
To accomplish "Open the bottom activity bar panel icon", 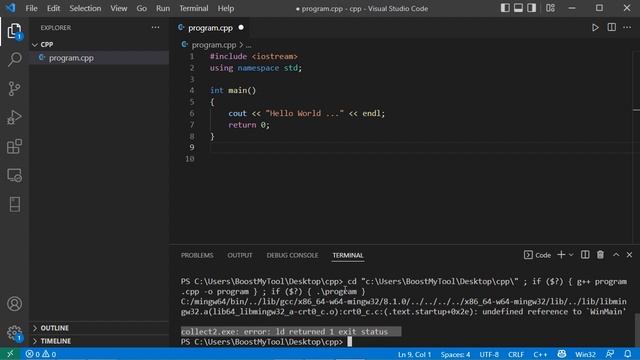I will point(14,204).
